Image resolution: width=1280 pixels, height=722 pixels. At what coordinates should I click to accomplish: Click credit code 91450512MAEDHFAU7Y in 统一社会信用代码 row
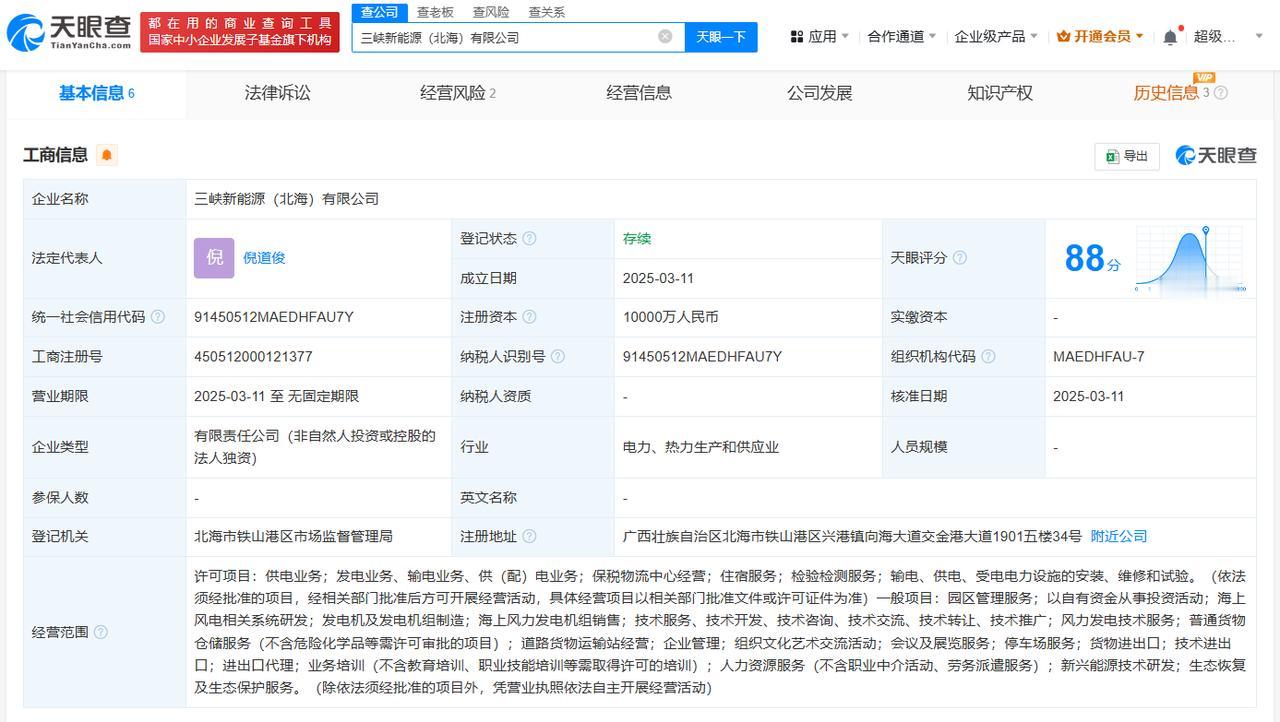click(274, 317)
